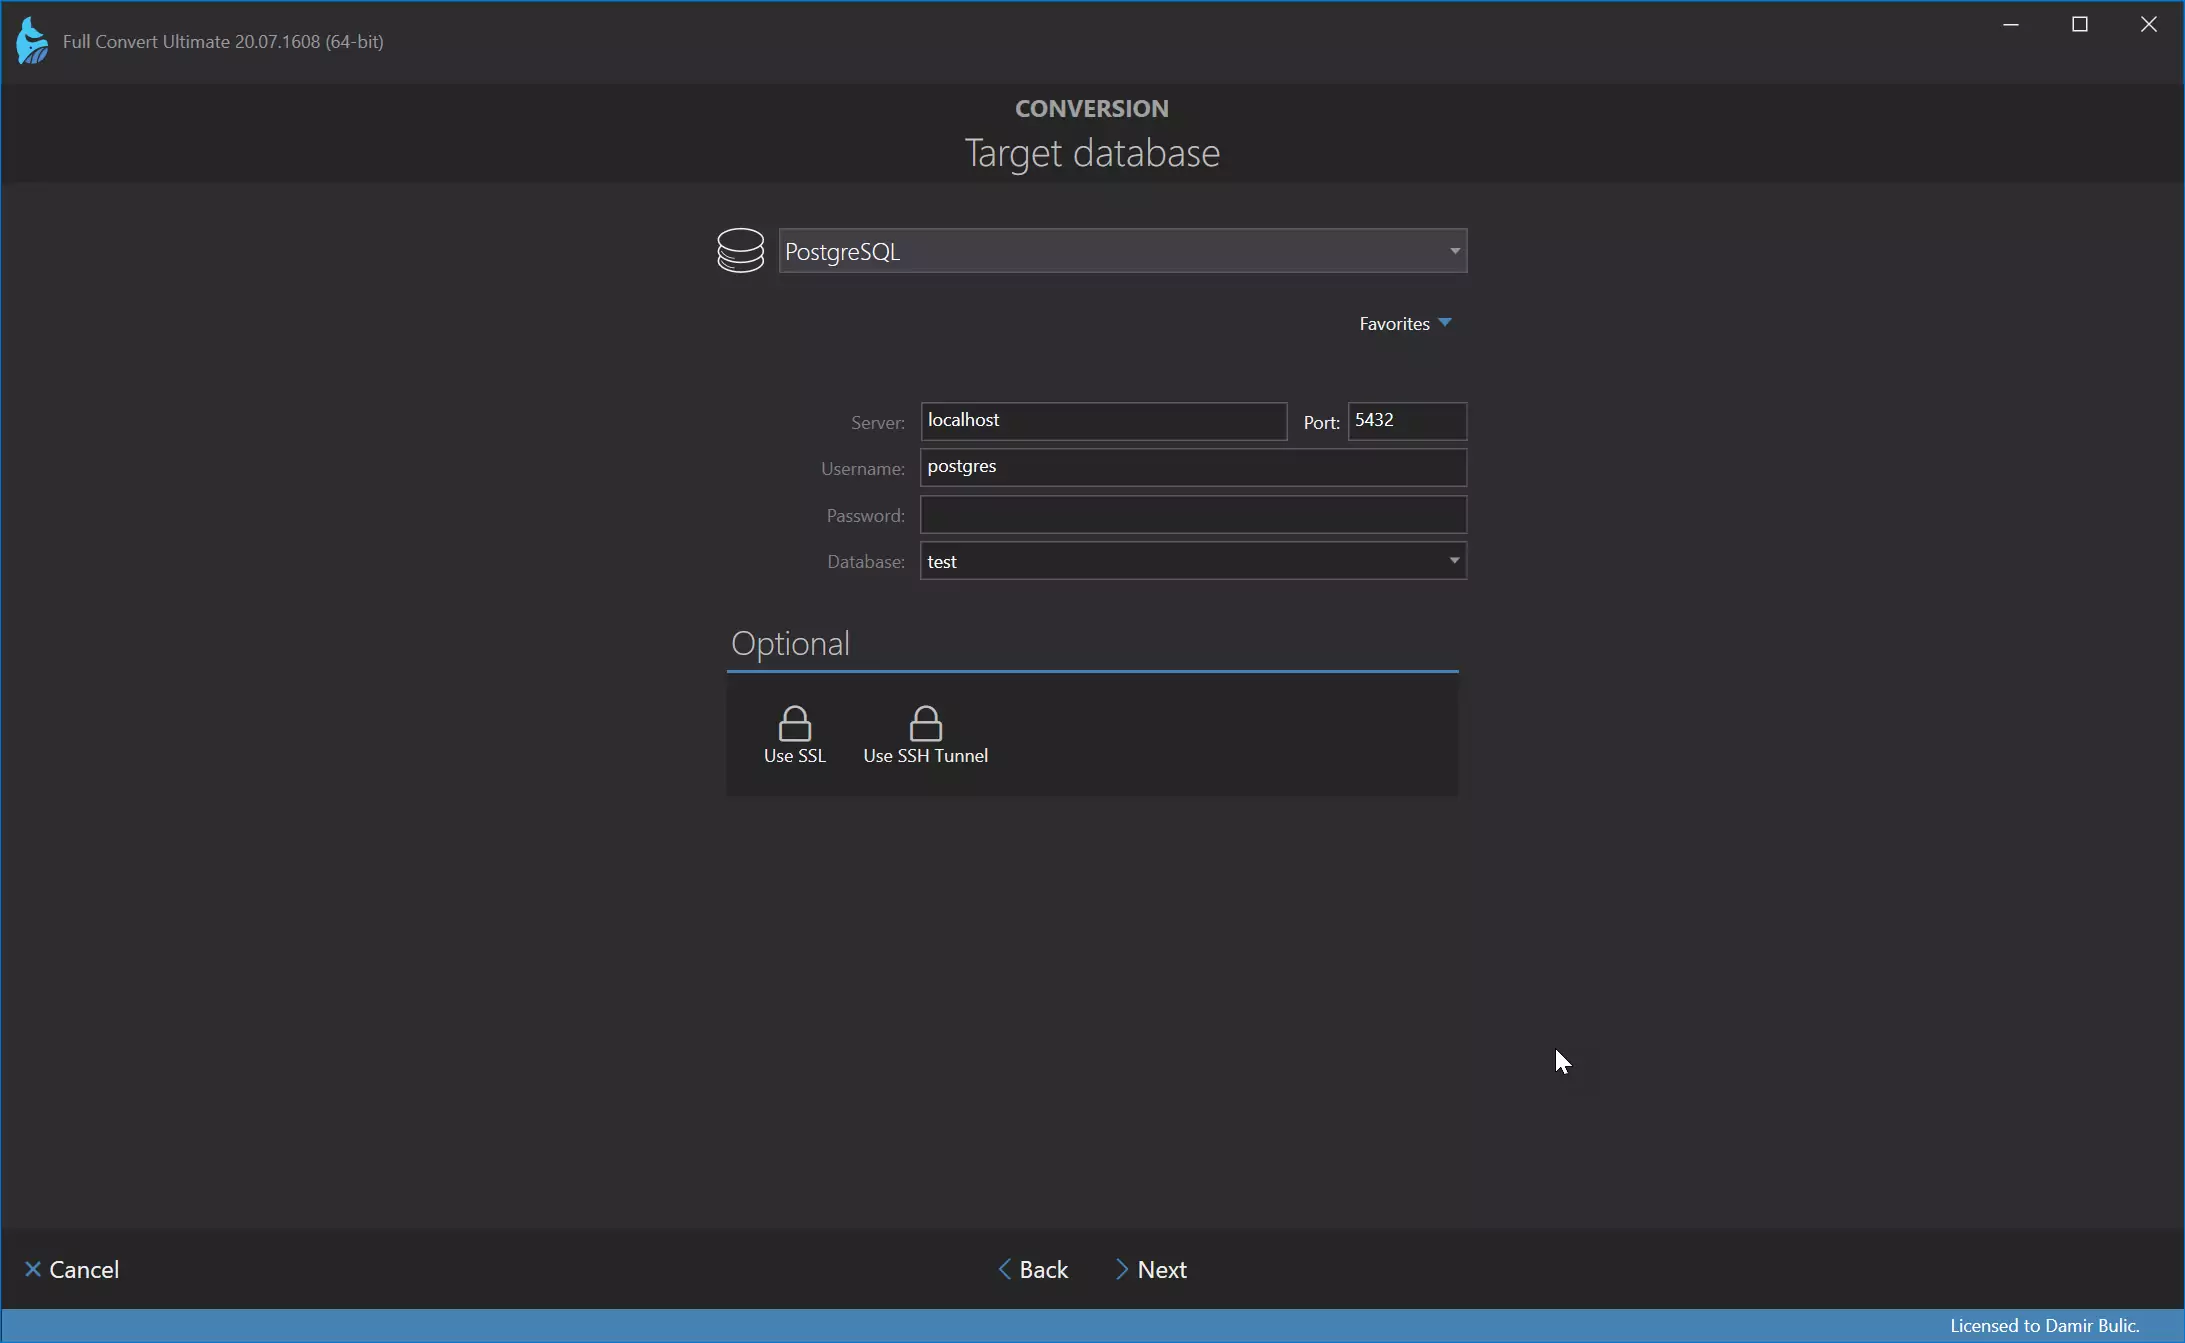This screenshot has width=2185, height=1343.
Task: Click the Use SSL lock icon
Action: click(x=793, y=724)
